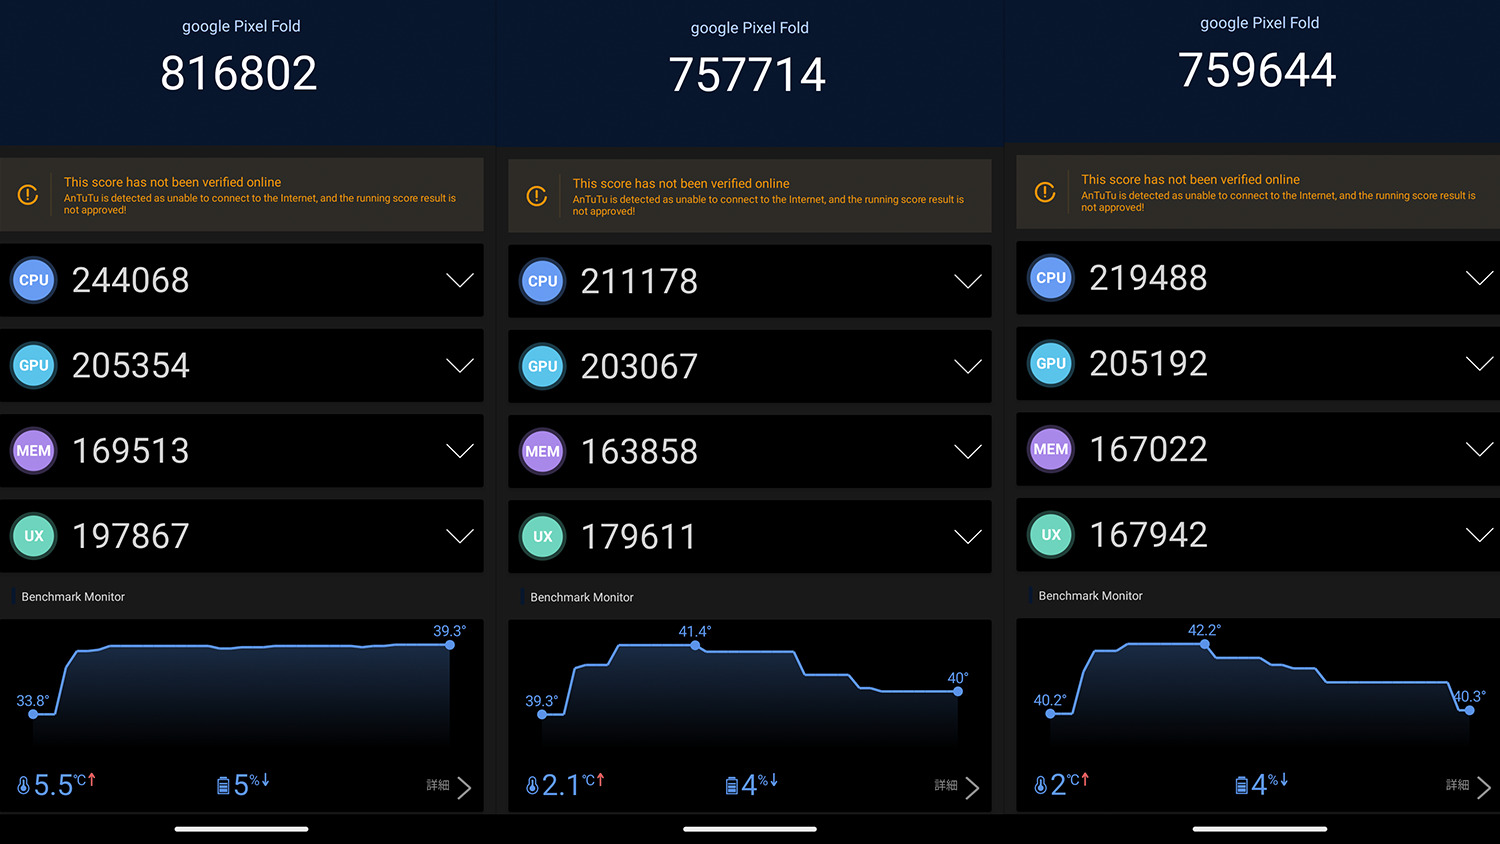Click the 39.3° end point on the temperature graph
This screenshot has width=1500, height=844.
click(450, 645)
